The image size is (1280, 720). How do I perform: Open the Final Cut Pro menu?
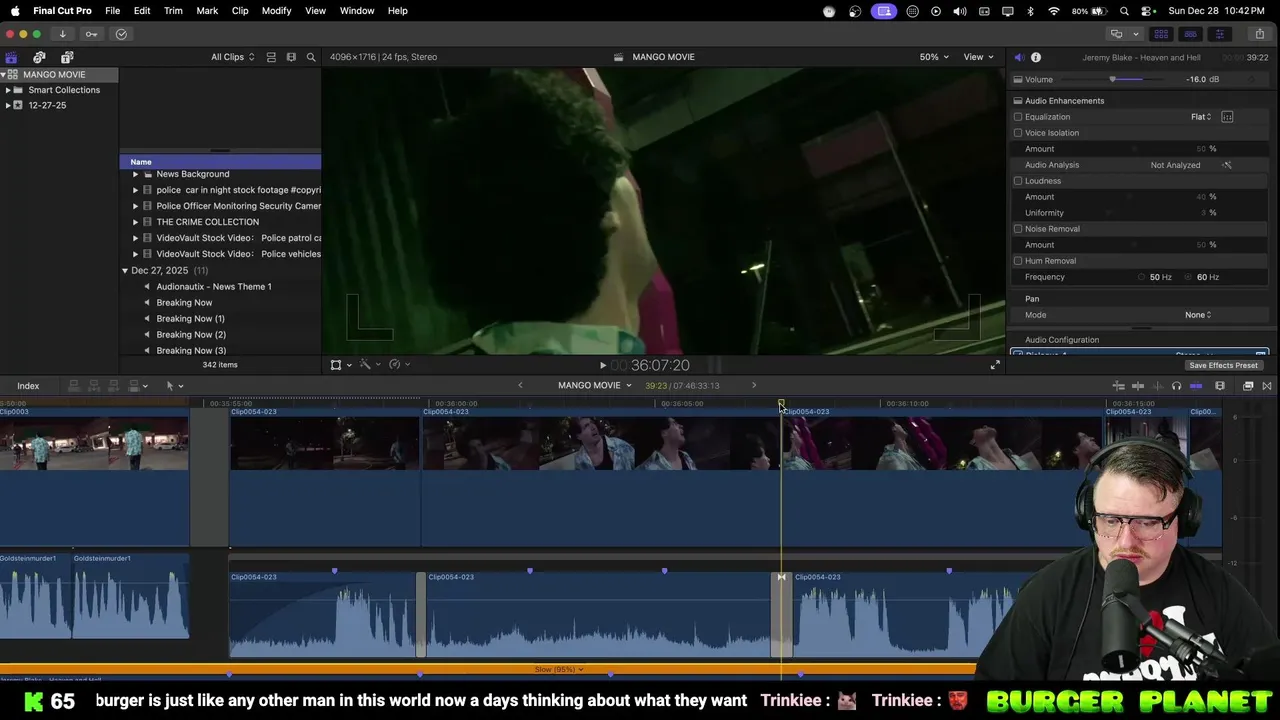coord(62,10)
